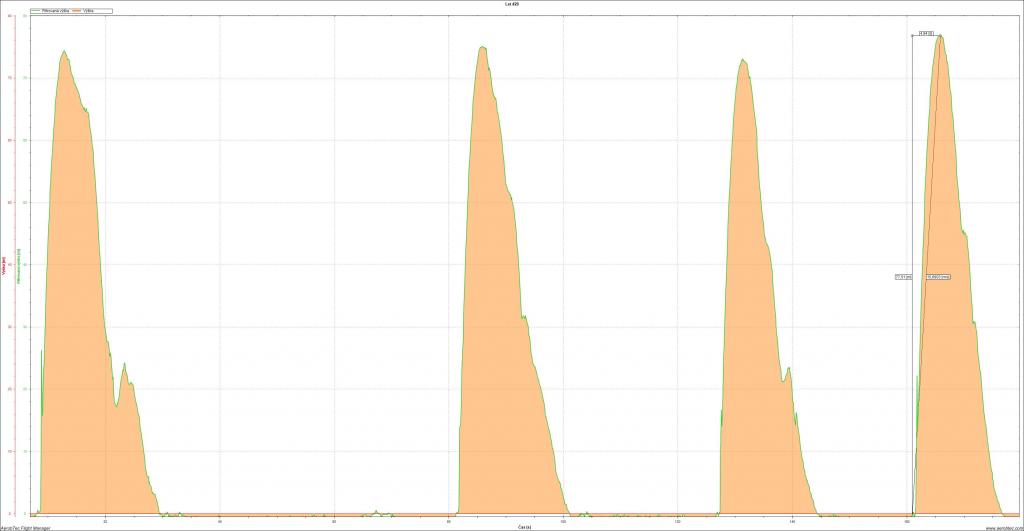1024x531 pixels.
Task: Click the tiny bump on the flat baseline
Action: pos(376,511)
